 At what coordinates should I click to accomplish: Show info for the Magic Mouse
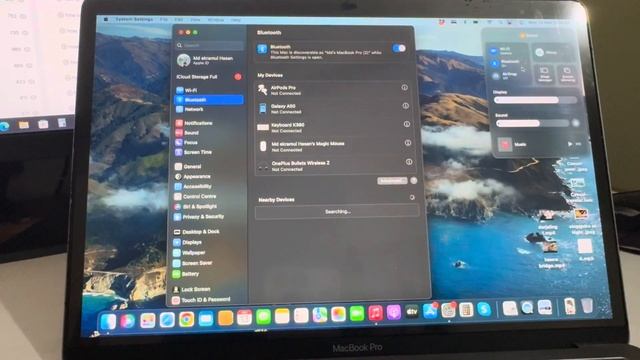pos(408,143)
